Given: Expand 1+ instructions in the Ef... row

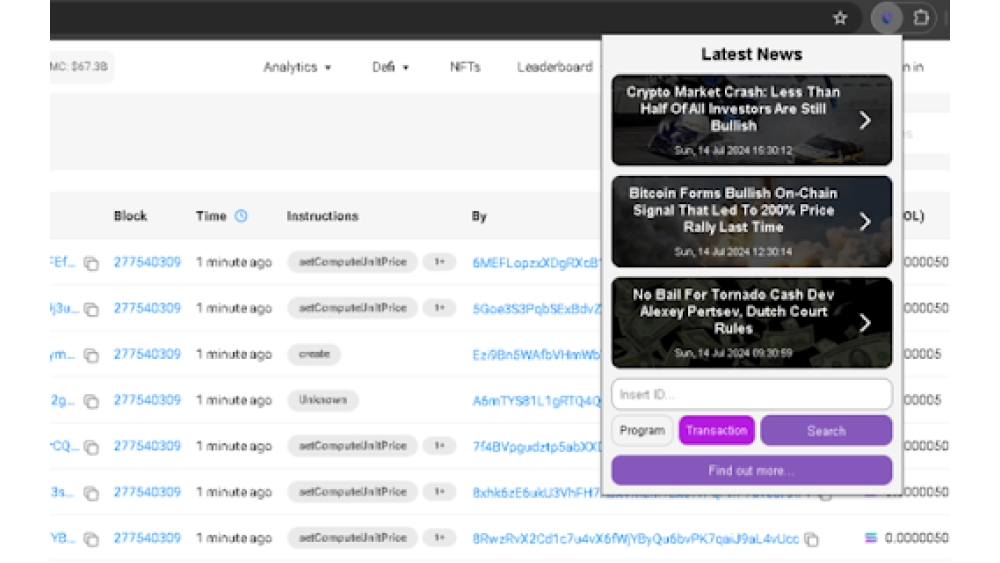Looking at the screenshot, I should point(439,262).
